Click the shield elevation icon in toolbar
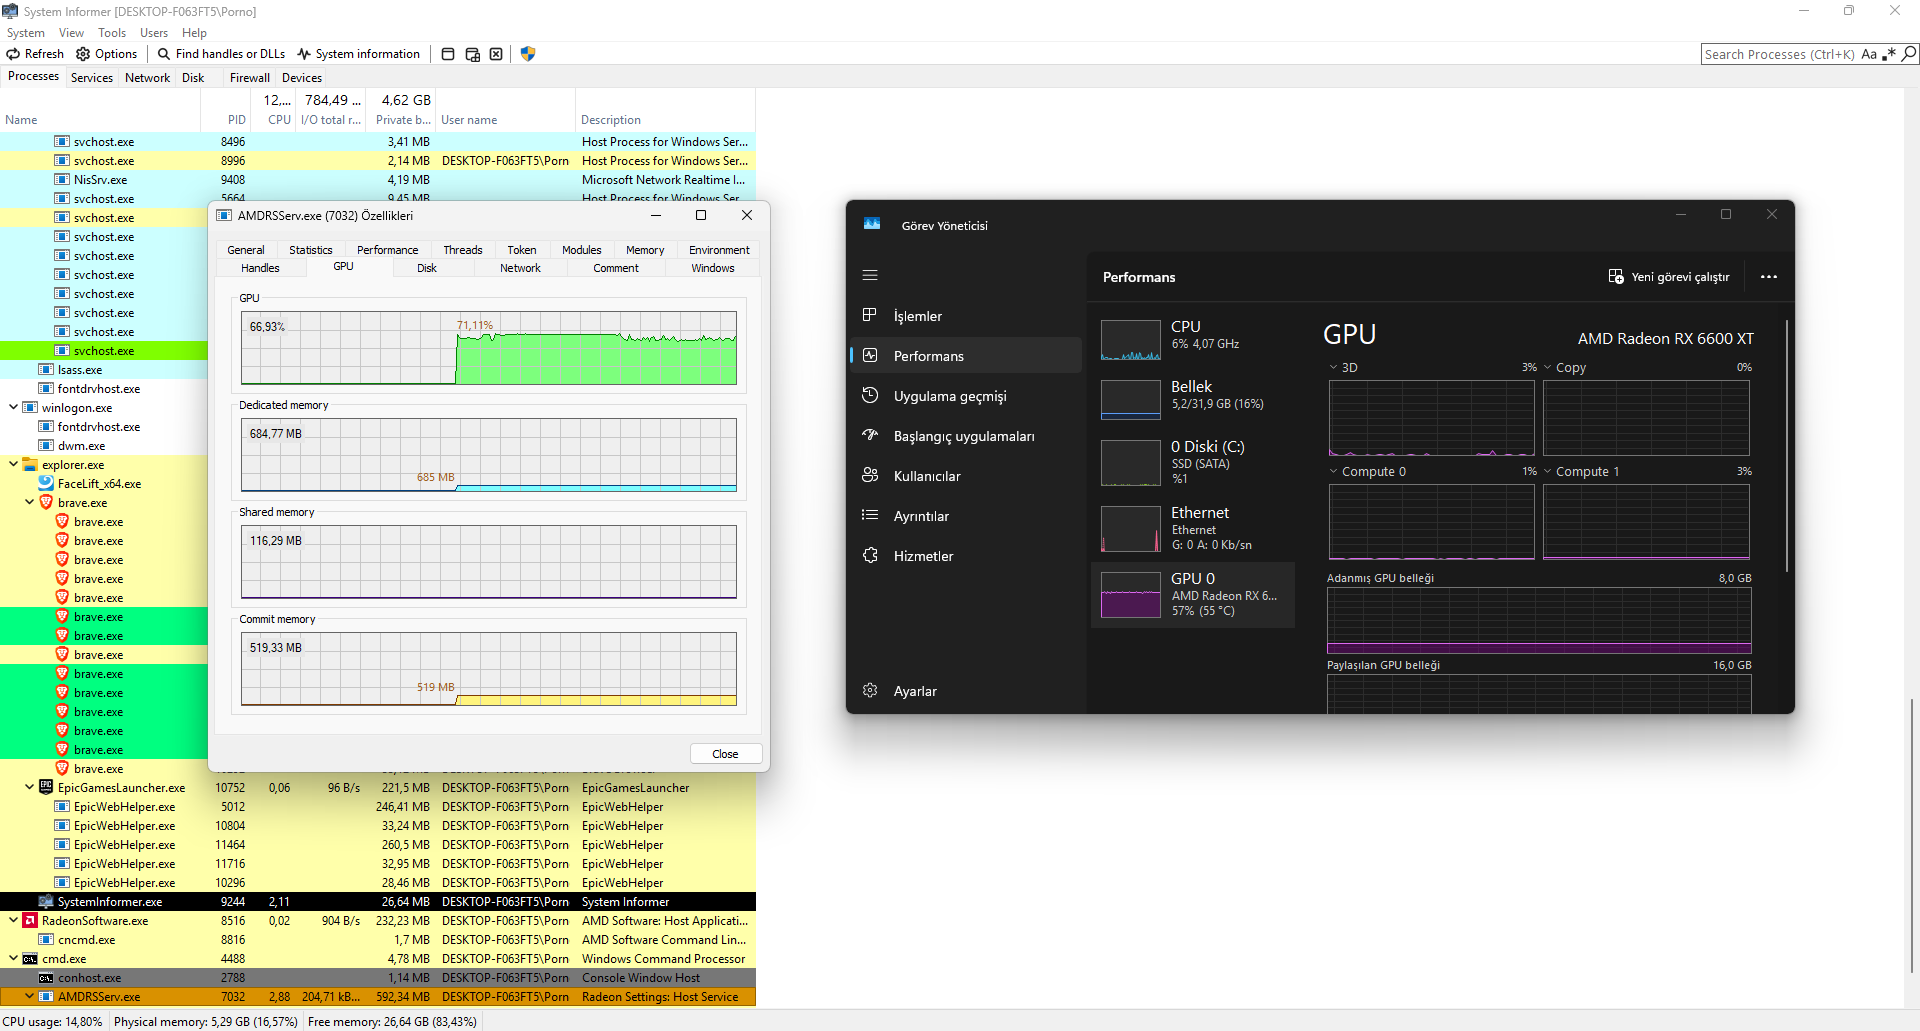Screen dimensions: 1920x1031 [x=528, y=54]
